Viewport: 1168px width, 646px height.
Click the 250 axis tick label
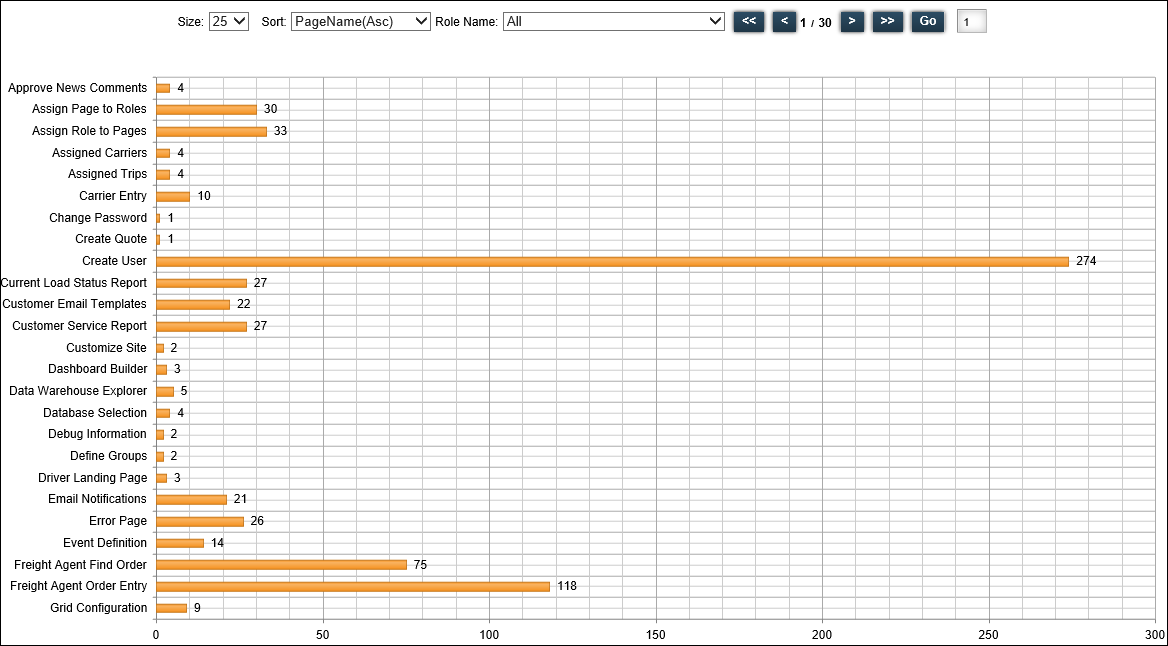[989, 633]
